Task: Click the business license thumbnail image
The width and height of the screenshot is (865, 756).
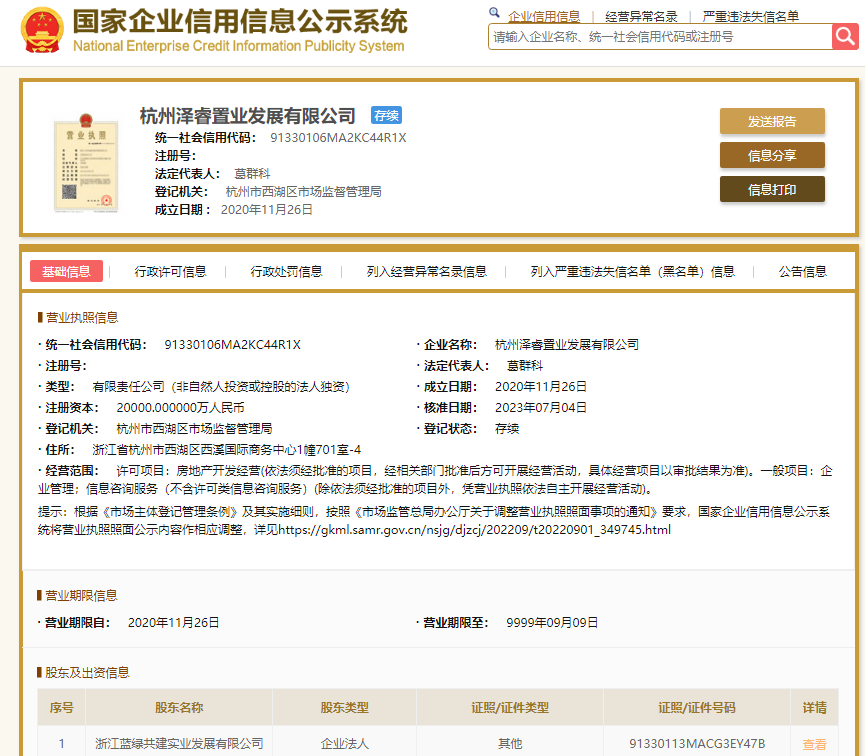Action: (86, 164)
